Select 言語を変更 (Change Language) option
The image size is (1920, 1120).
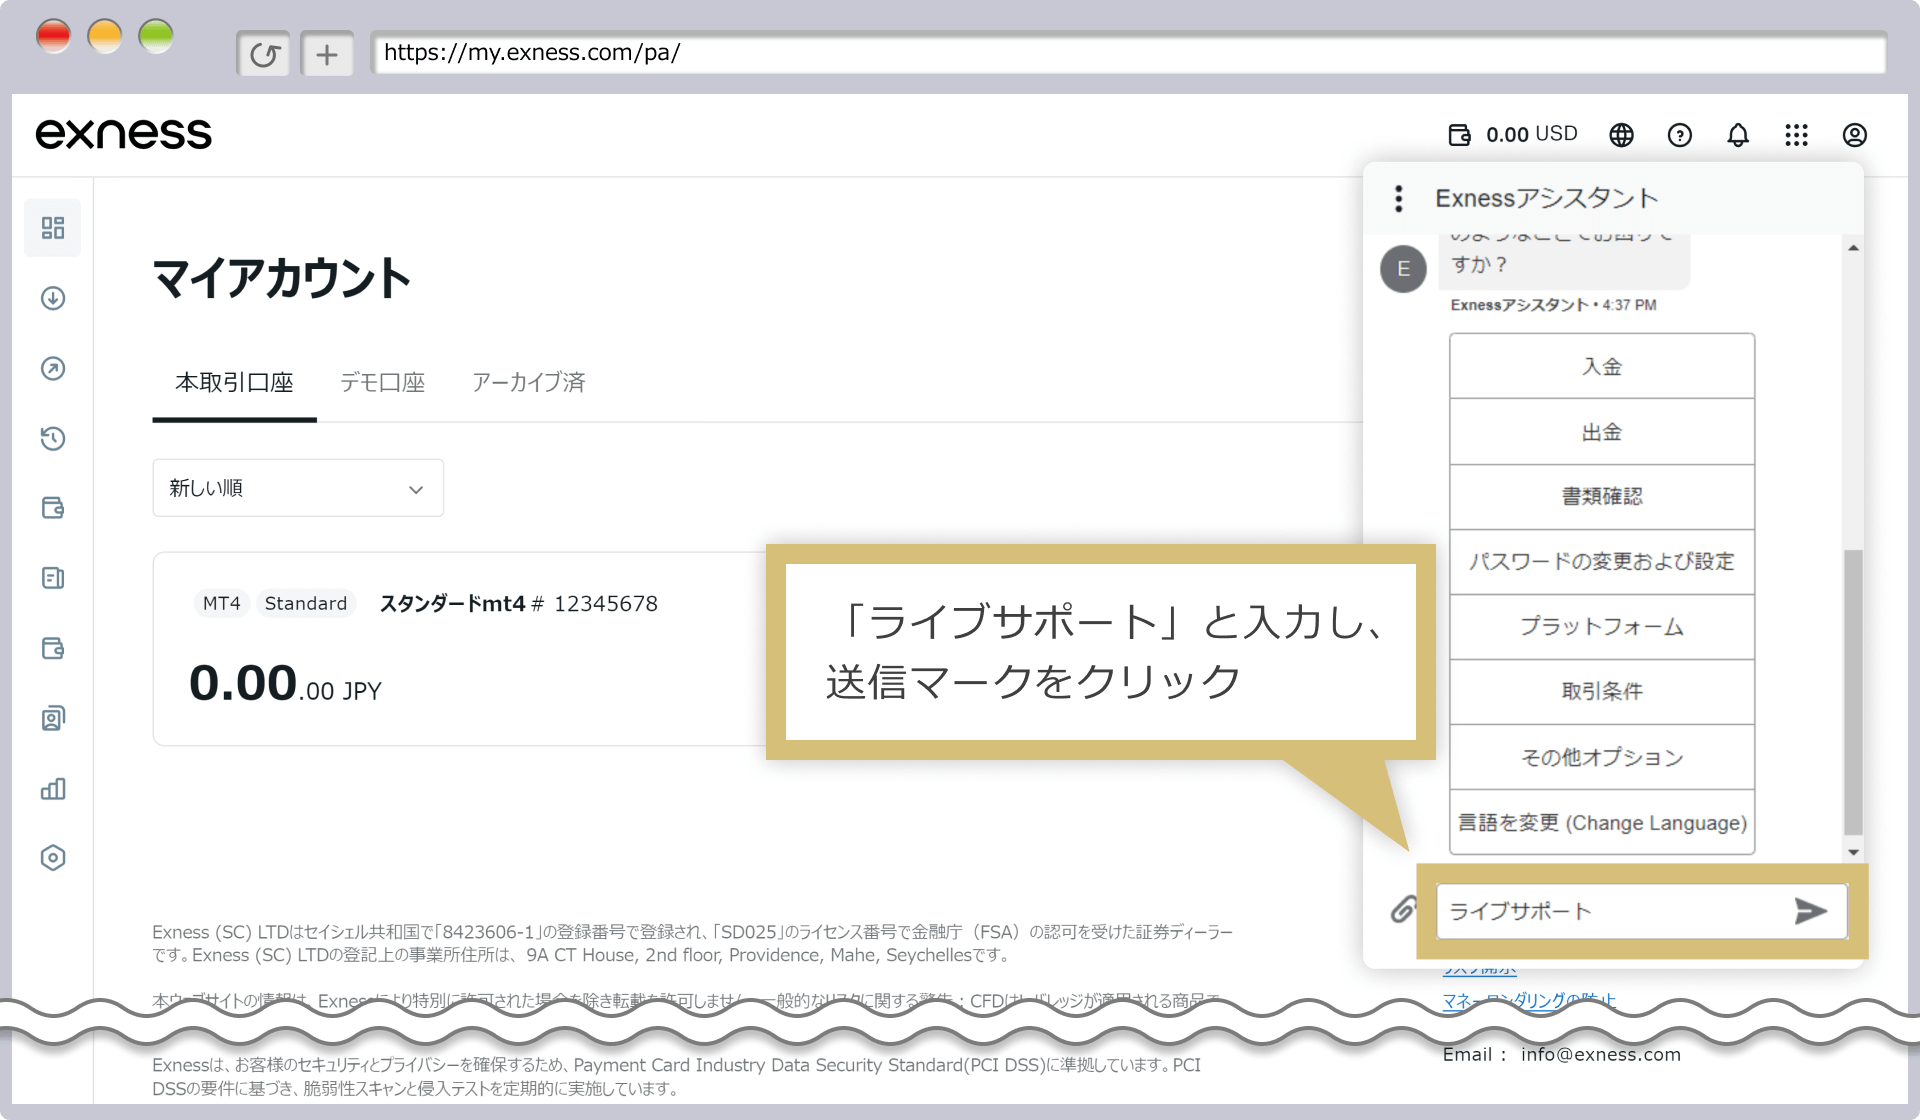(x=1602, y=822)
